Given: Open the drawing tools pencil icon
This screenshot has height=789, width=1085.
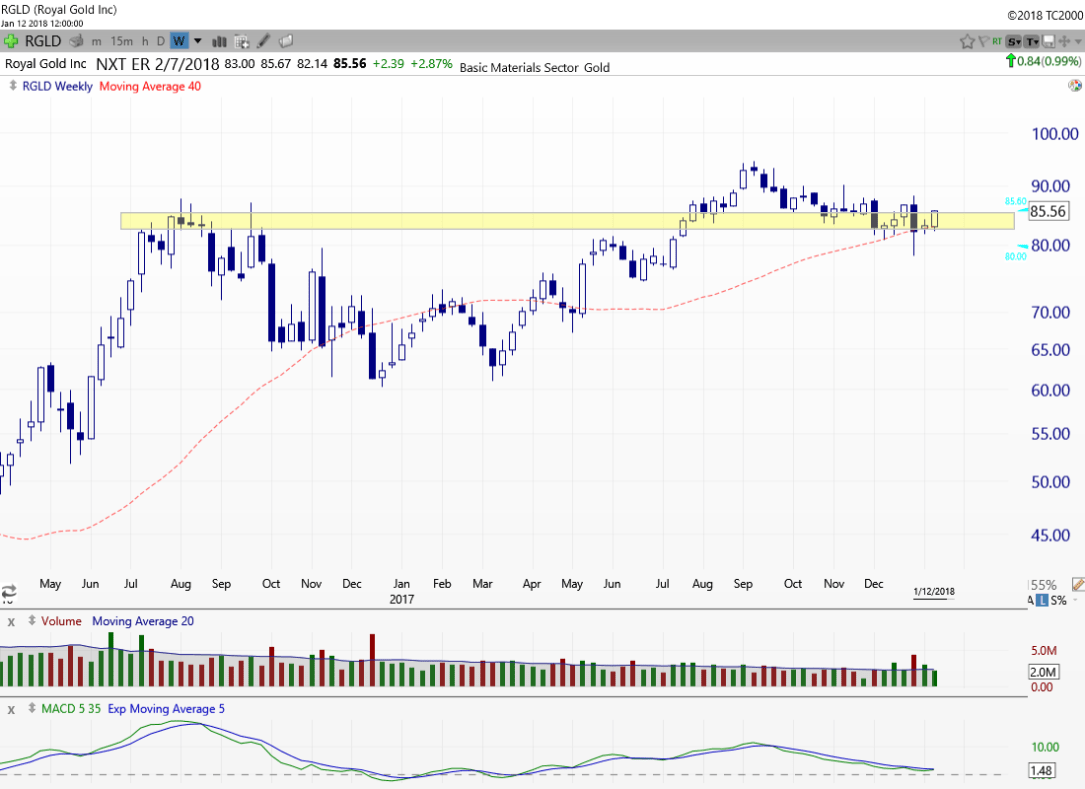Looking at the screenshot, I should pyautogui.click(x=264, y=41).
